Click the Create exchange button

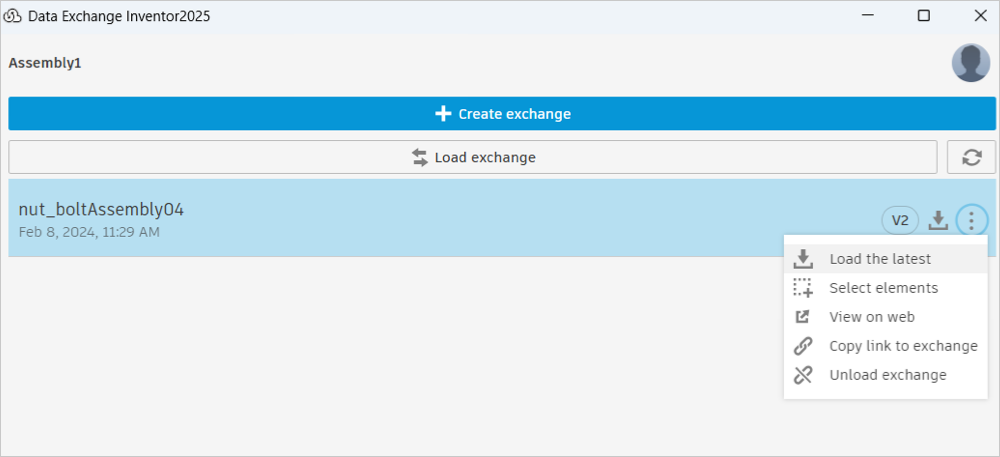pos(502,113)
